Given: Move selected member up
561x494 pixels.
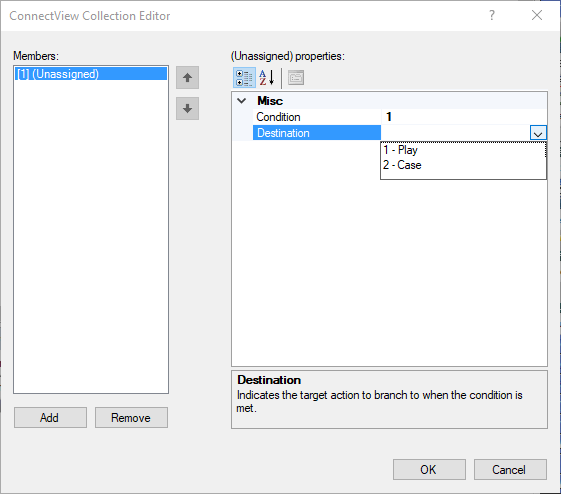Looking at the screenshot, I should [187, 78].
